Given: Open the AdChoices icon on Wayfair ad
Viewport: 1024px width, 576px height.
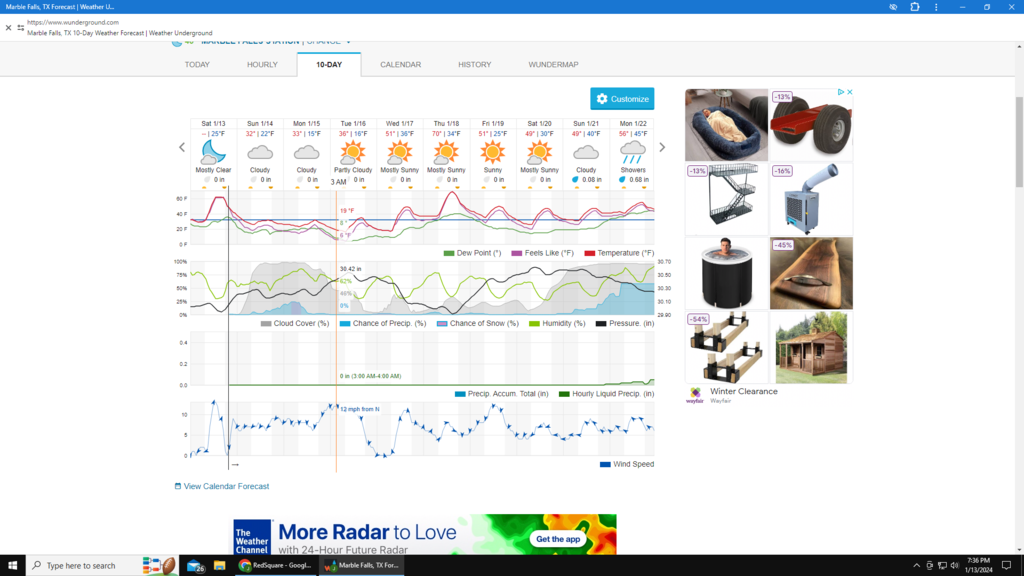Looking at the screenshot, I should (x=840, y=92).
